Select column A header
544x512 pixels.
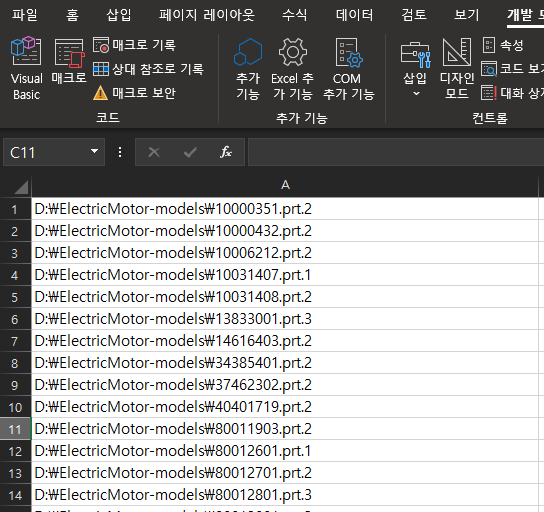tap(285, 185)
